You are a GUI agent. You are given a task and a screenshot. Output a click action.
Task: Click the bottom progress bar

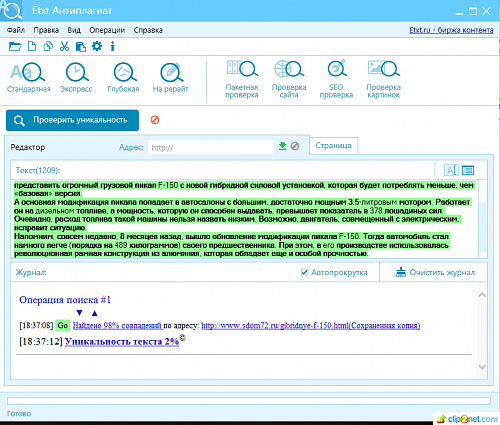point(249,401)
